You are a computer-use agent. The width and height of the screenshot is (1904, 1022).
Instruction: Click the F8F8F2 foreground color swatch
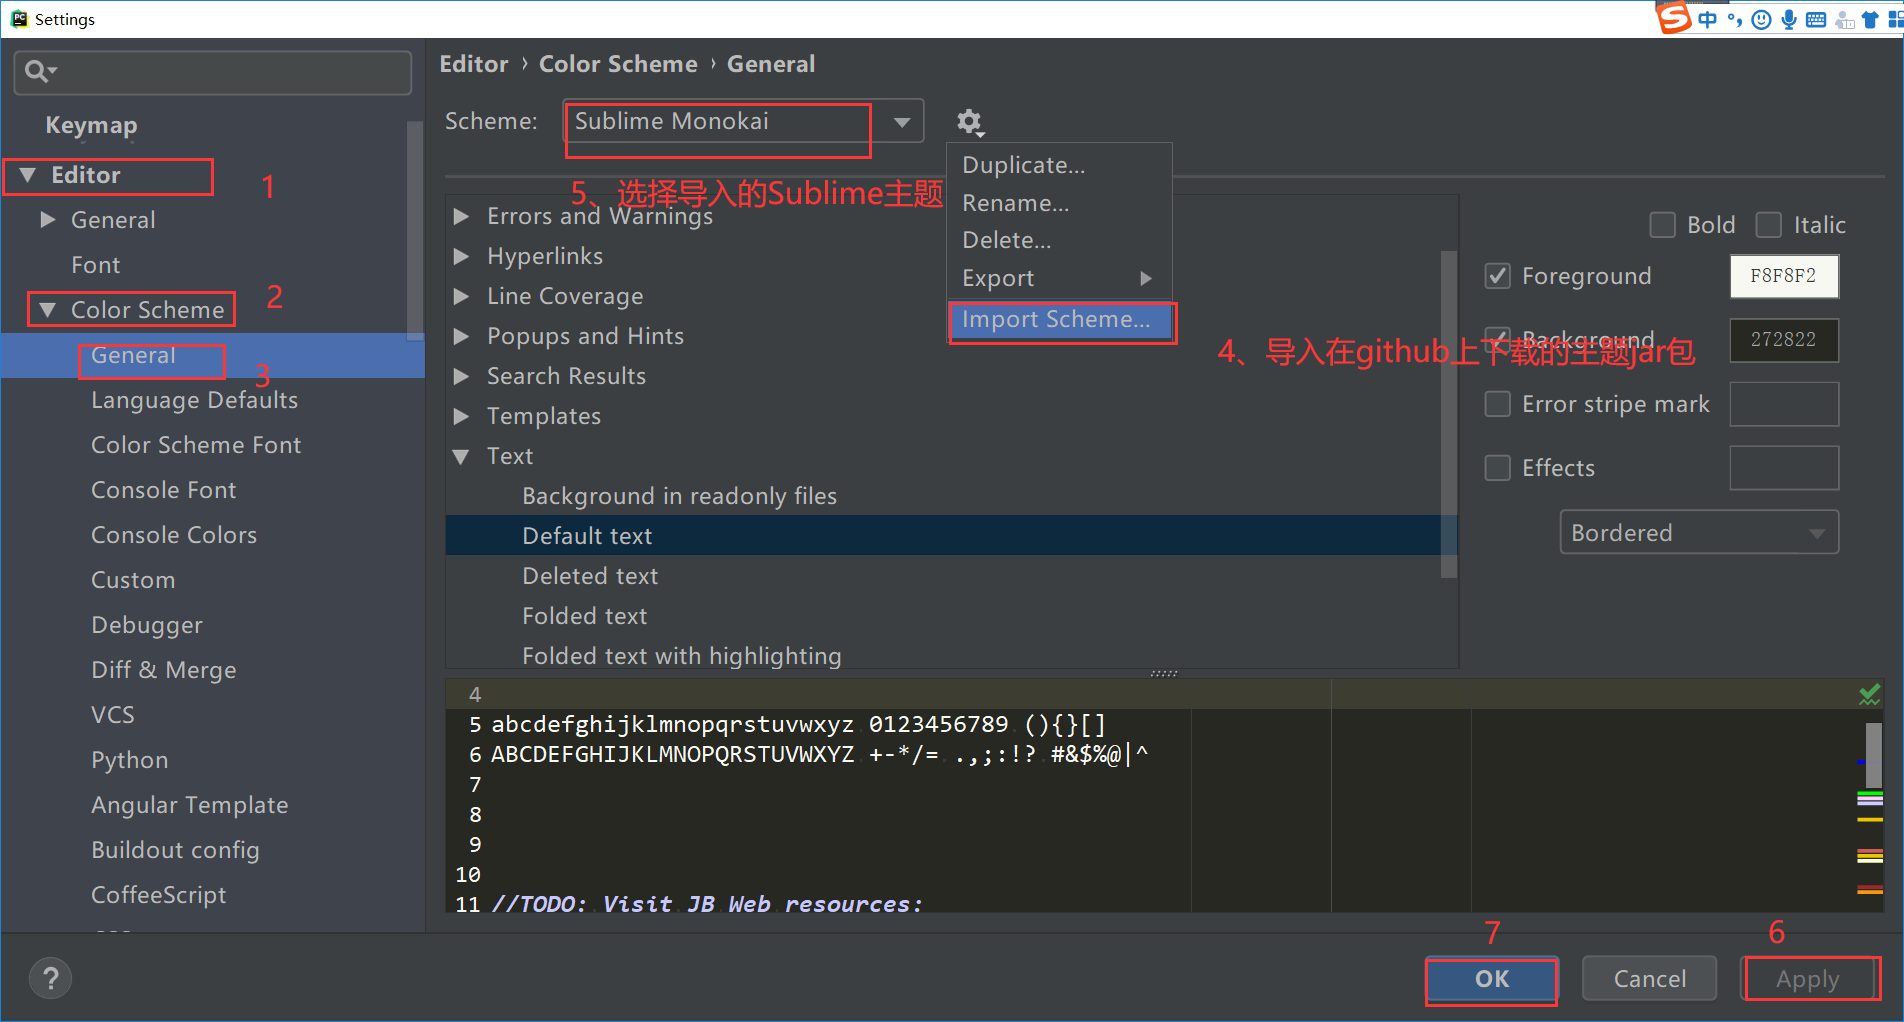click(1784, 276)
